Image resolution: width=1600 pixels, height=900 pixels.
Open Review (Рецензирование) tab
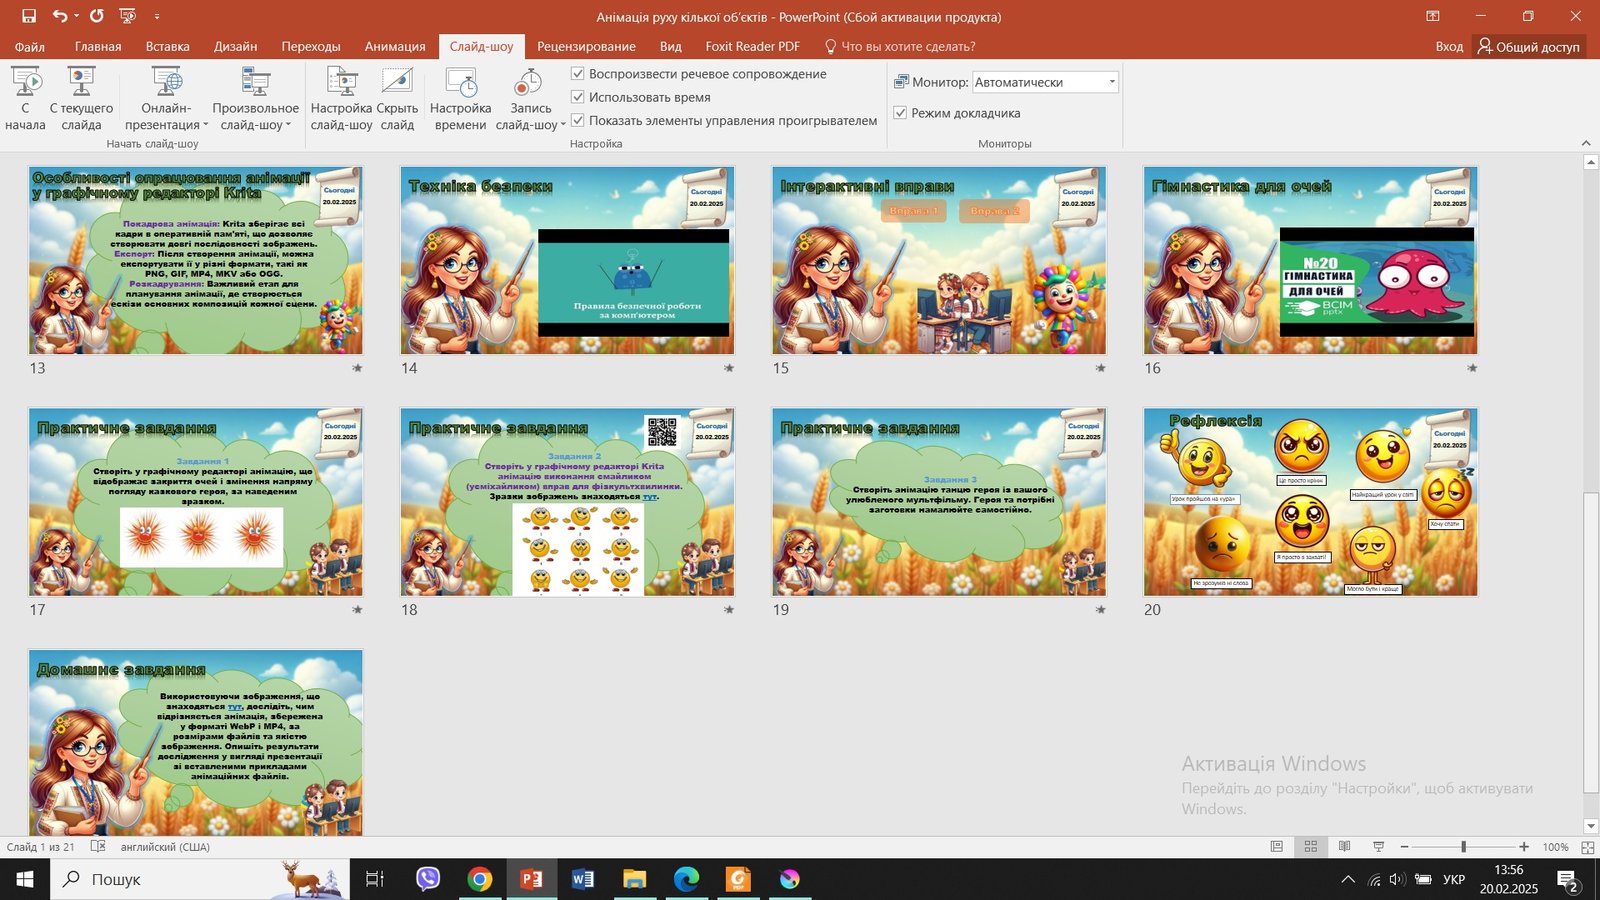tap(586, 46)
